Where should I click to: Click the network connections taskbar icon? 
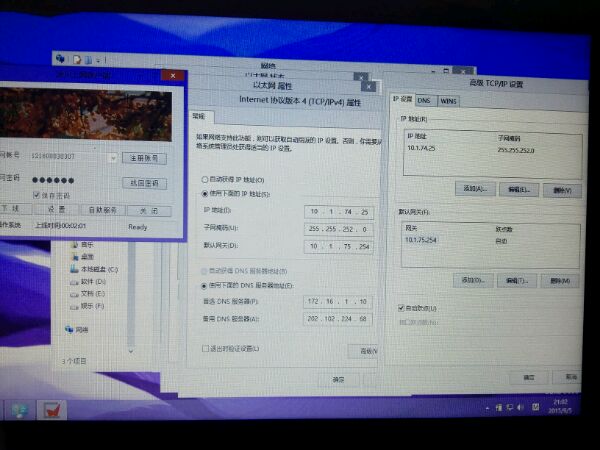(x=19, y=410)
